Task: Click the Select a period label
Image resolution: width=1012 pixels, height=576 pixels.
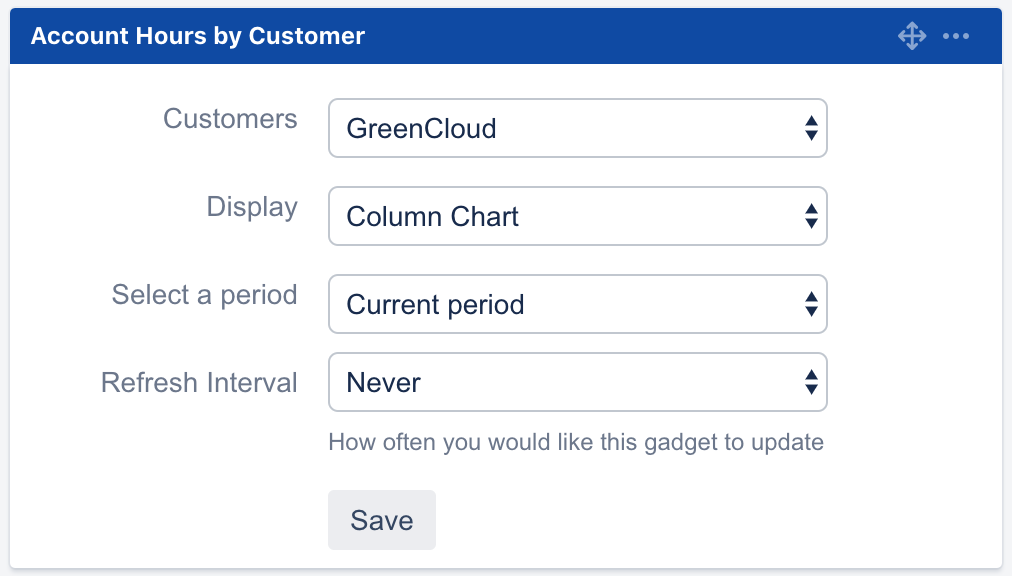Action: tap(204, 295)
